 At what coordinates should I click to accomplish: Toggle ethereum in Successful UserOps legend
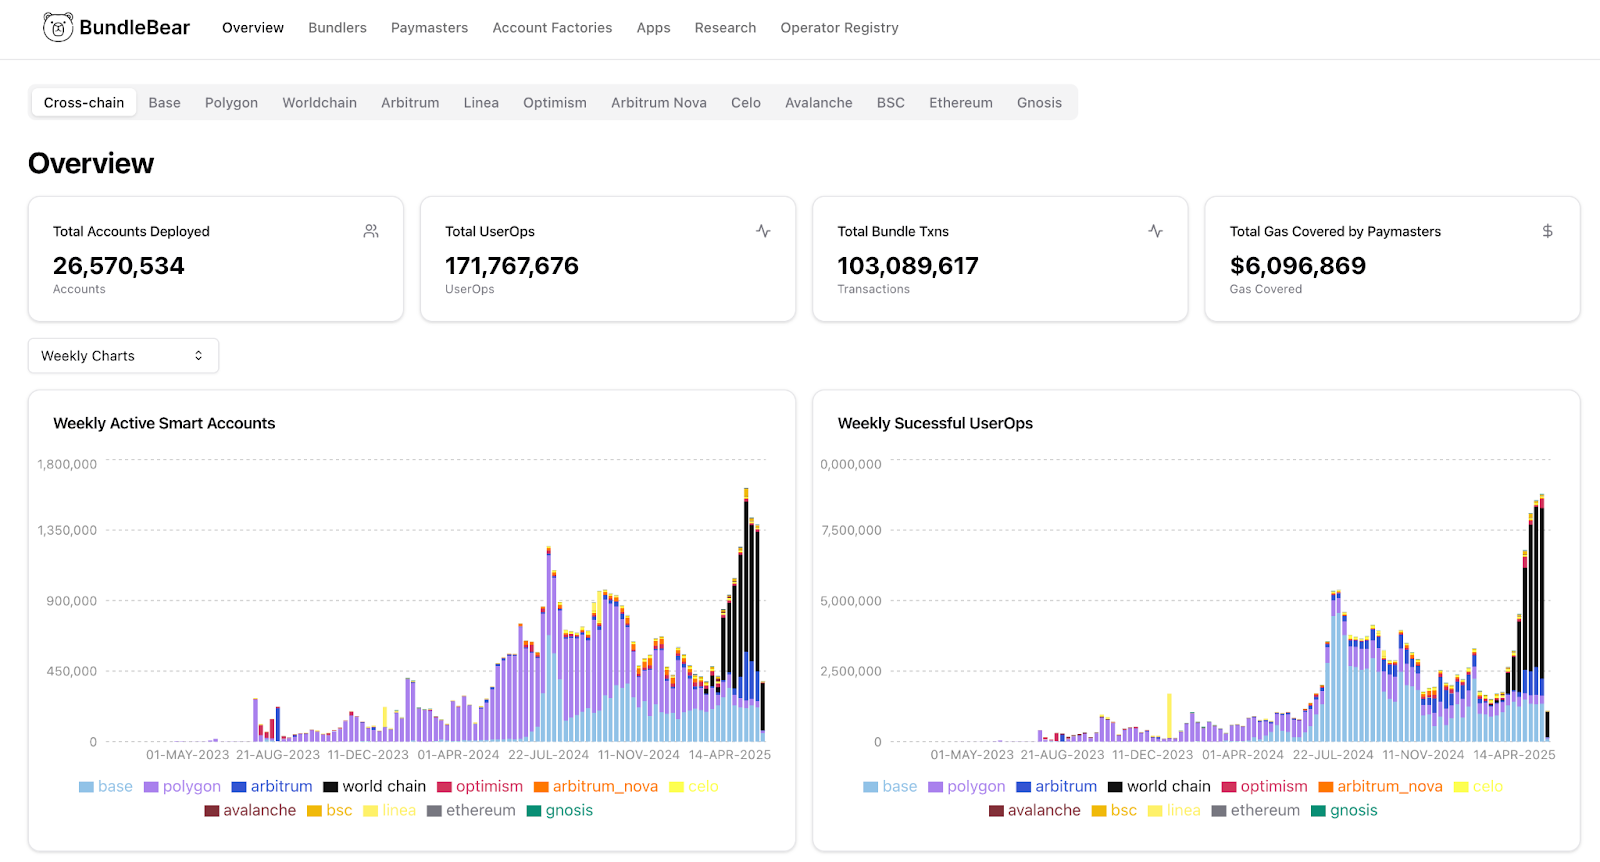1256,811
